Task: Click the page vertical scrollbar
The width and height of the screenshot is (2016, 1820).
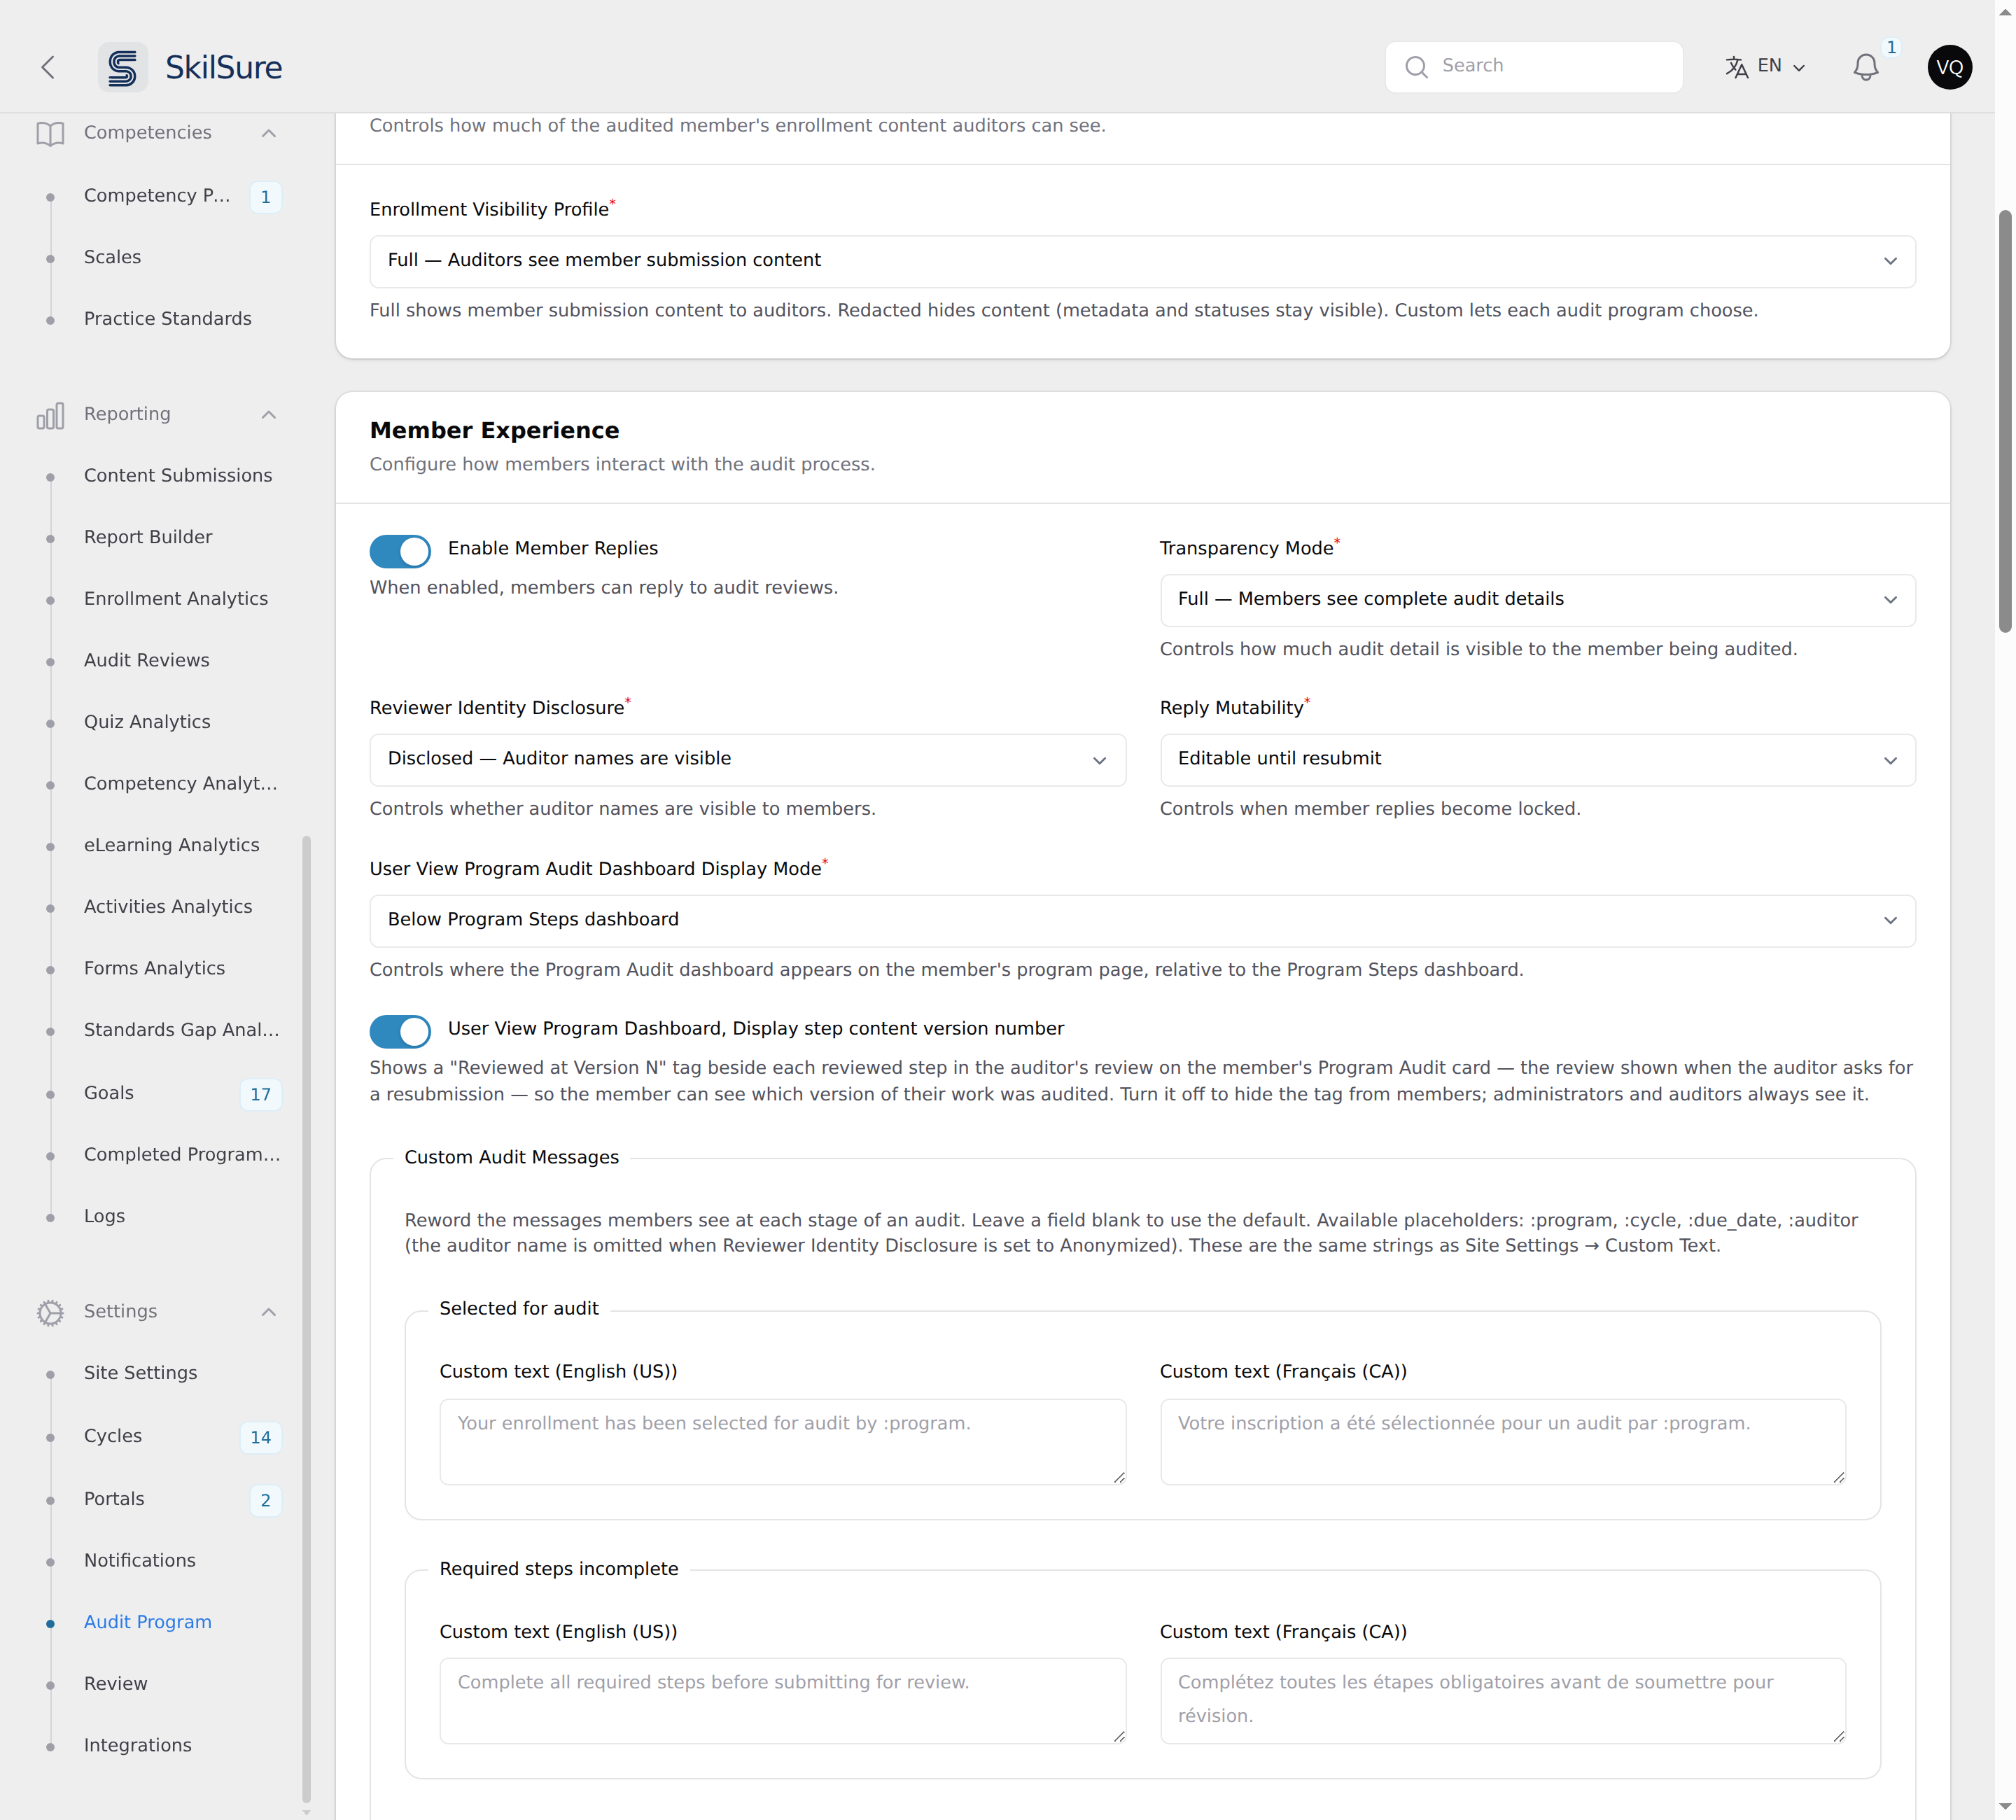Action: (2004, 420)
